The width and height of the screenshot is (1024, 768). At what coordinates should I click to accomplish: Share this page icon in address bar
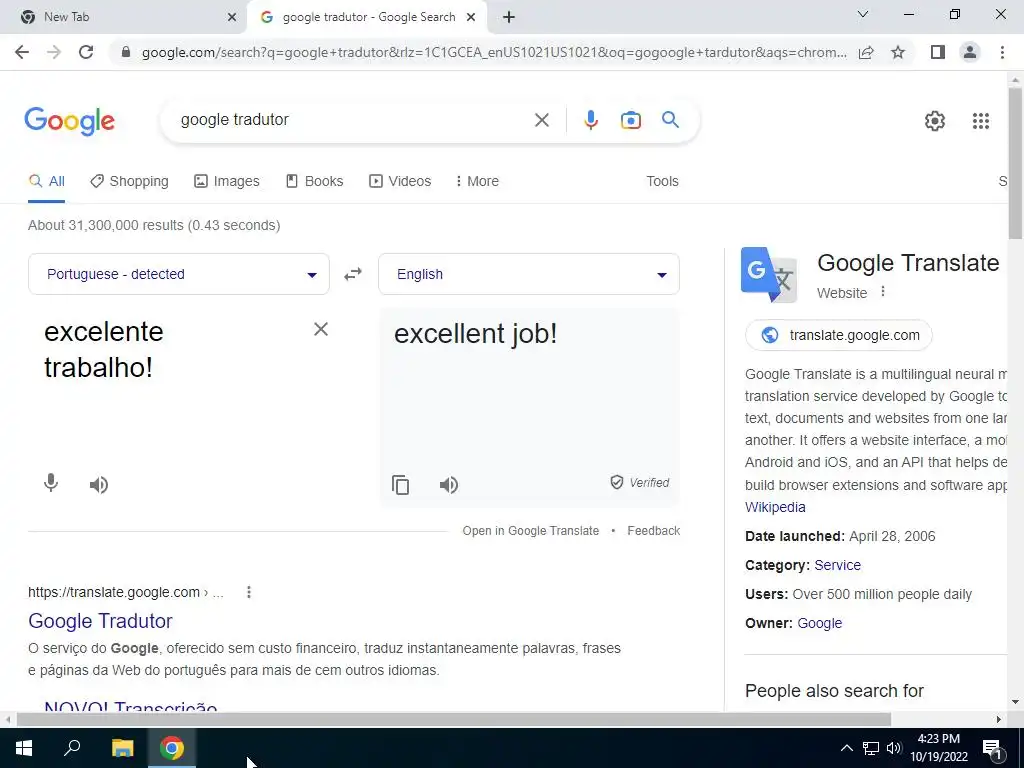pos(866,52)
